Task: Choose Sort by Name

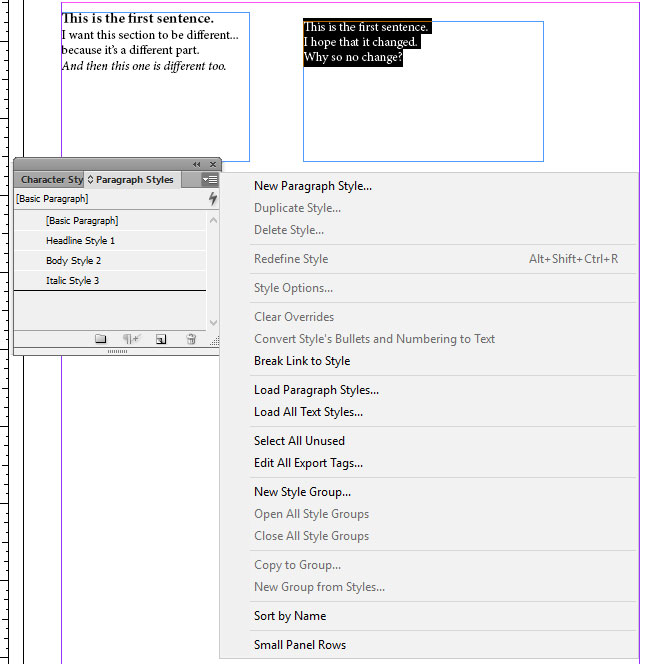Action: tap(290, 616)
